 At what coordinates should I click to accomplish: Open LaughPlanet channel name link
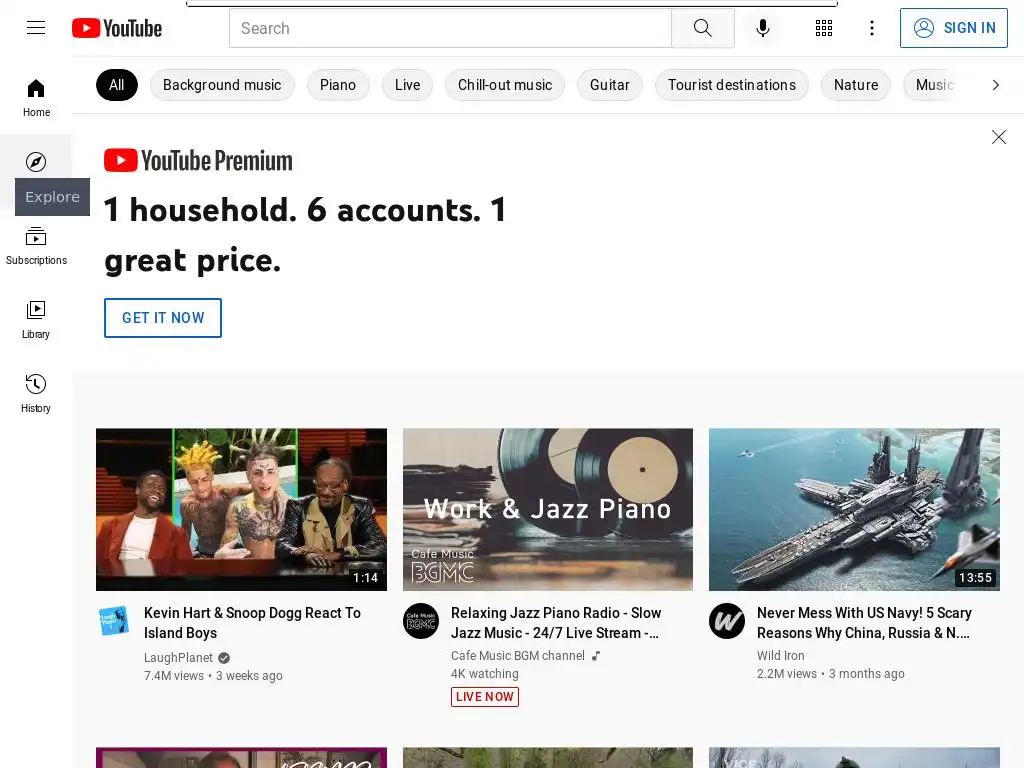178,658
